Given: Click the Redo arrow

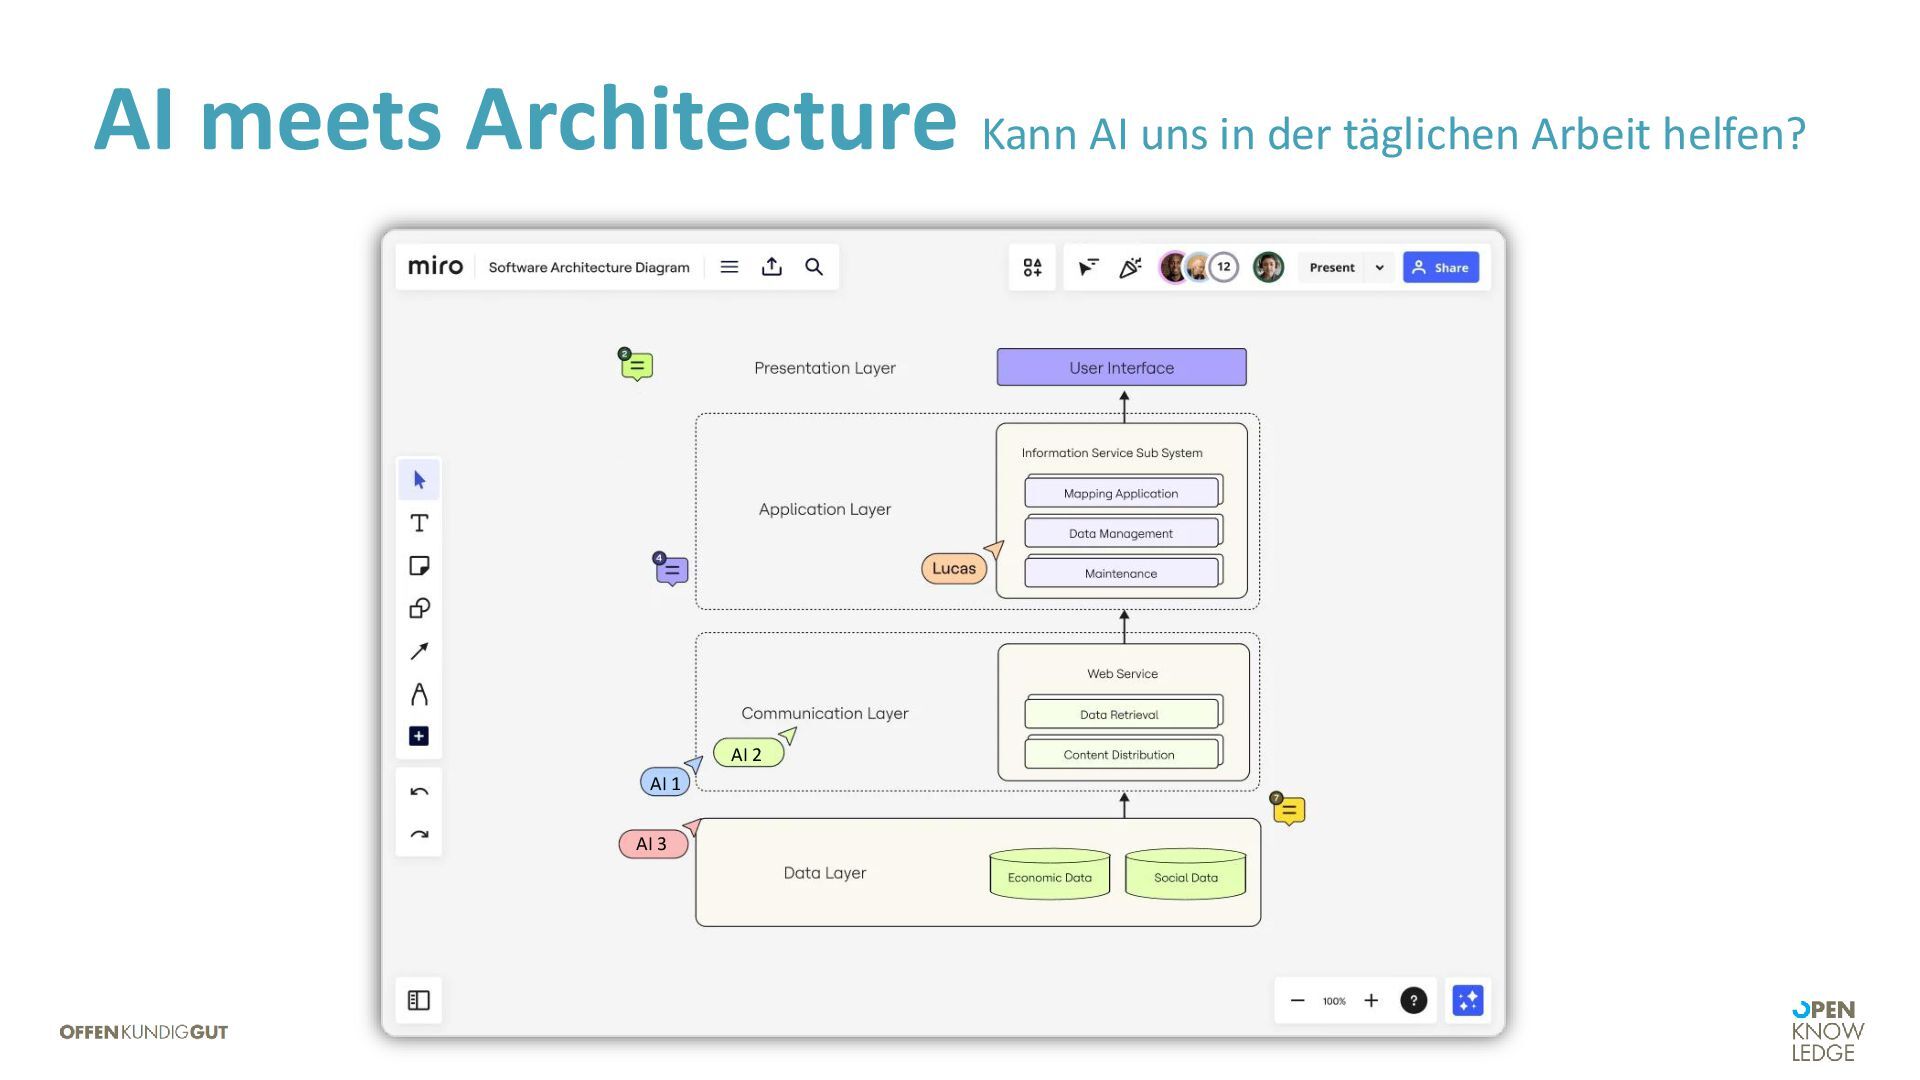Looking at the screenshot, I should [419, 835].
